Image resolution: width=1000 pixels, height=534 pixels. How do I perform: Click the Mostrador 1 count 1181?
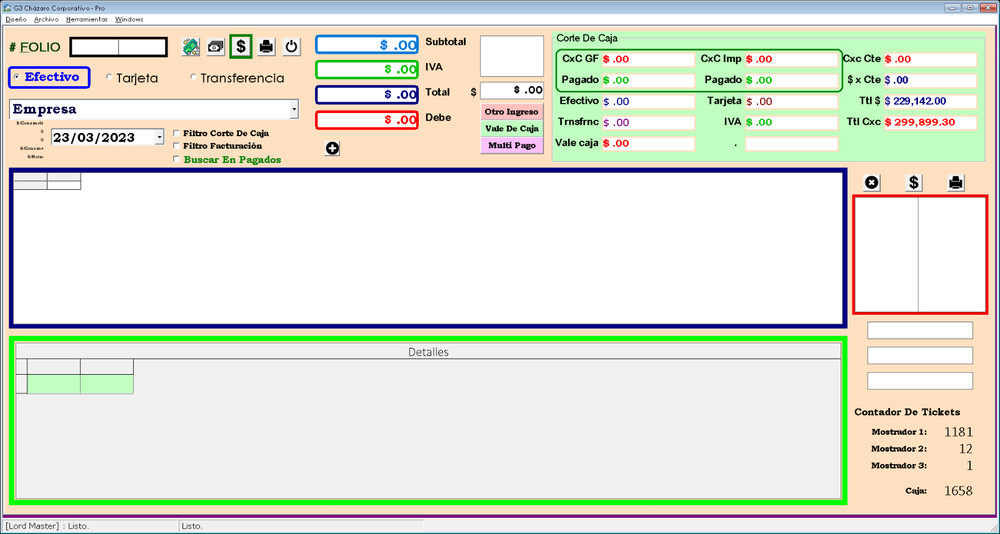(959, 432)
